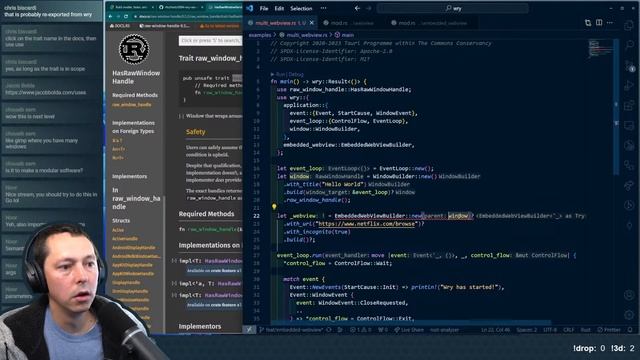The width and height of the screenshot is (640, 360).
Task: Open the jacobbolda.com/uses link in chat
Action: click(46, 93)
